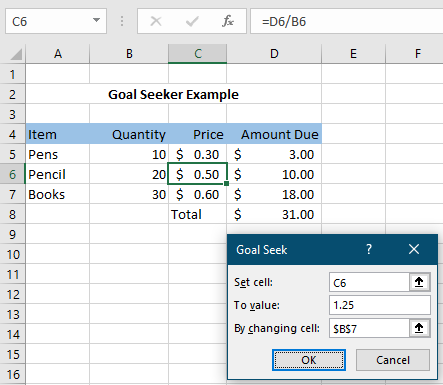Select row 8 header

pos(13,214)
